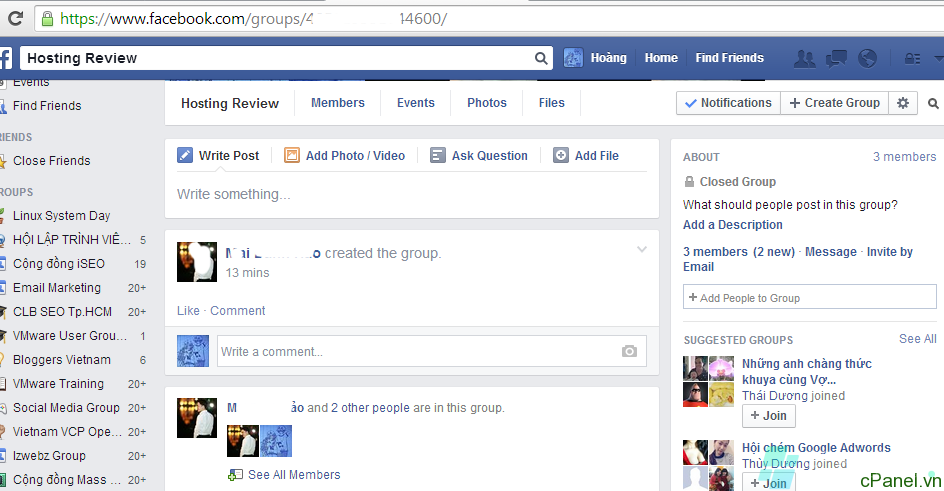This screenshot has width=944, height=491.
Task: Switch to Files tab
Action: 551,103
